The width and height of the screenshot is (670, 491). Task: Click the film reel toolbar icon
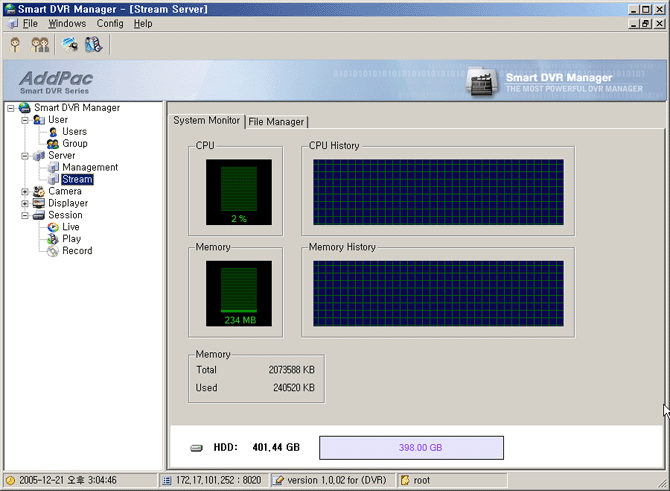click(x=94, y=44)
